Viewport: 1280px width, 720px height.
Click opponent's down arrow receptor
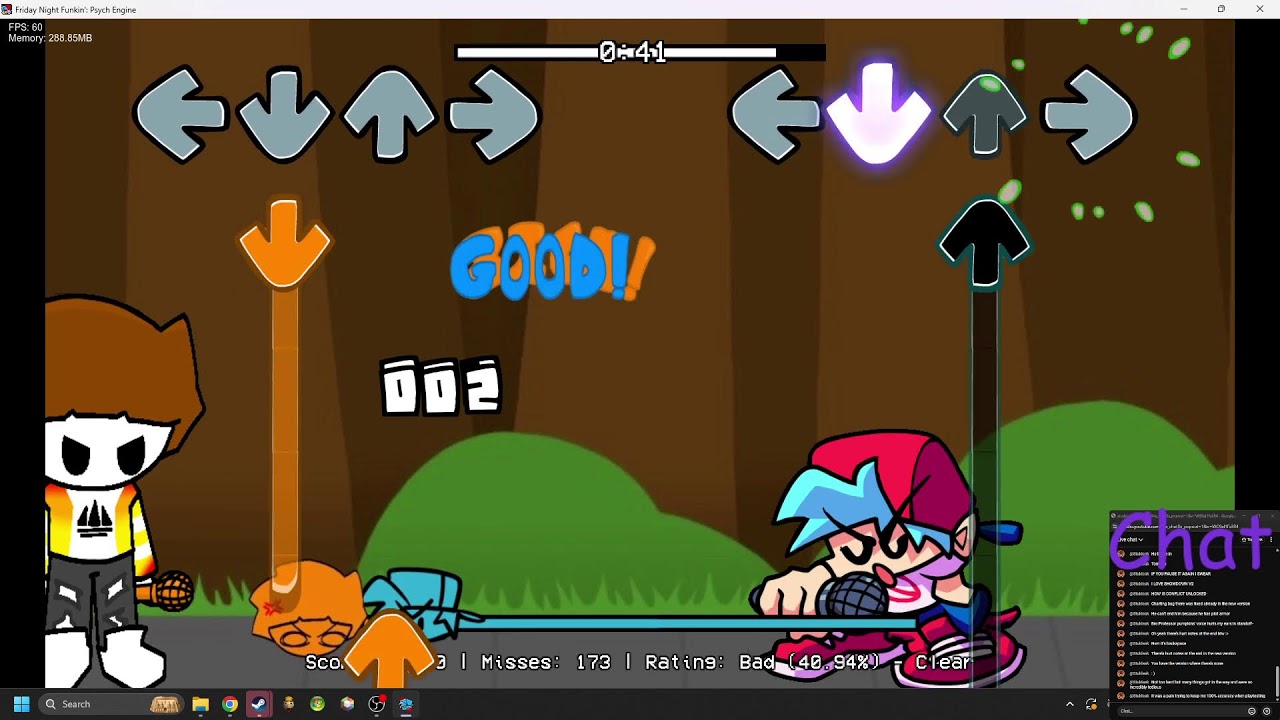[x=285, y=113]
